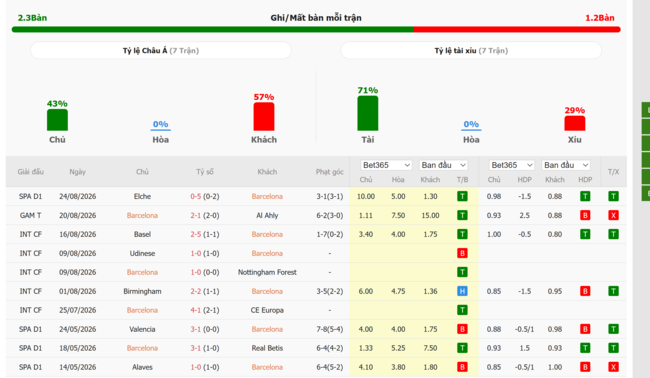Click the 4-1 score of CE Europa match
650x378 pixels.
pyautogui.click(x=196, y=310)
